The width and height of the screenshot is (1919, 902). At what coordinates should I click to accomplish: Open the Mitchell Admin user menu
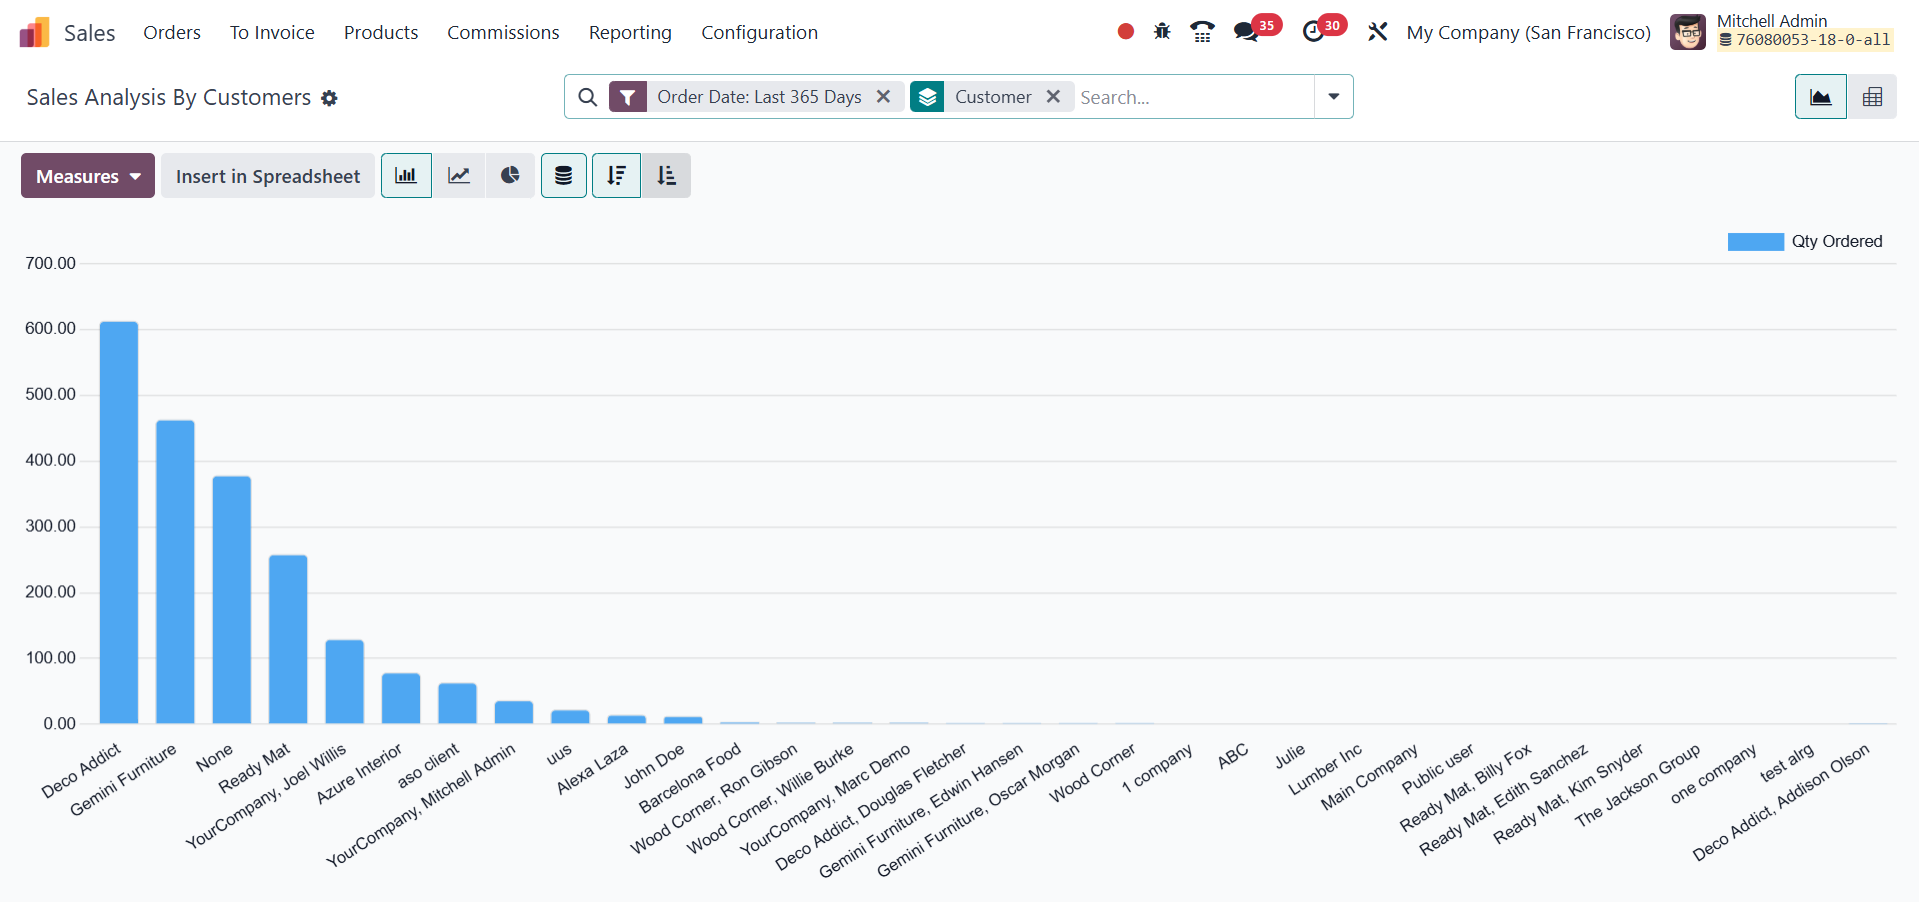tap(1782, 32)
